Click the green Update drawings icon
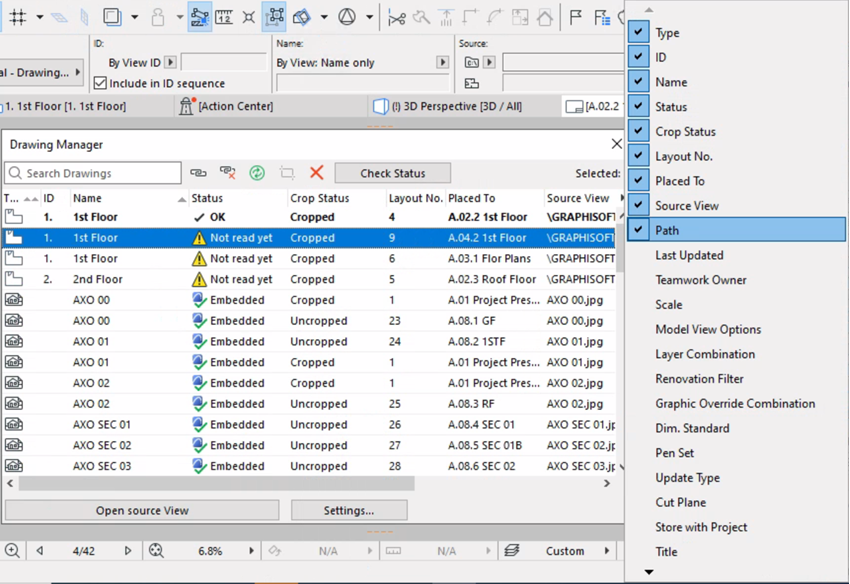 257,173
